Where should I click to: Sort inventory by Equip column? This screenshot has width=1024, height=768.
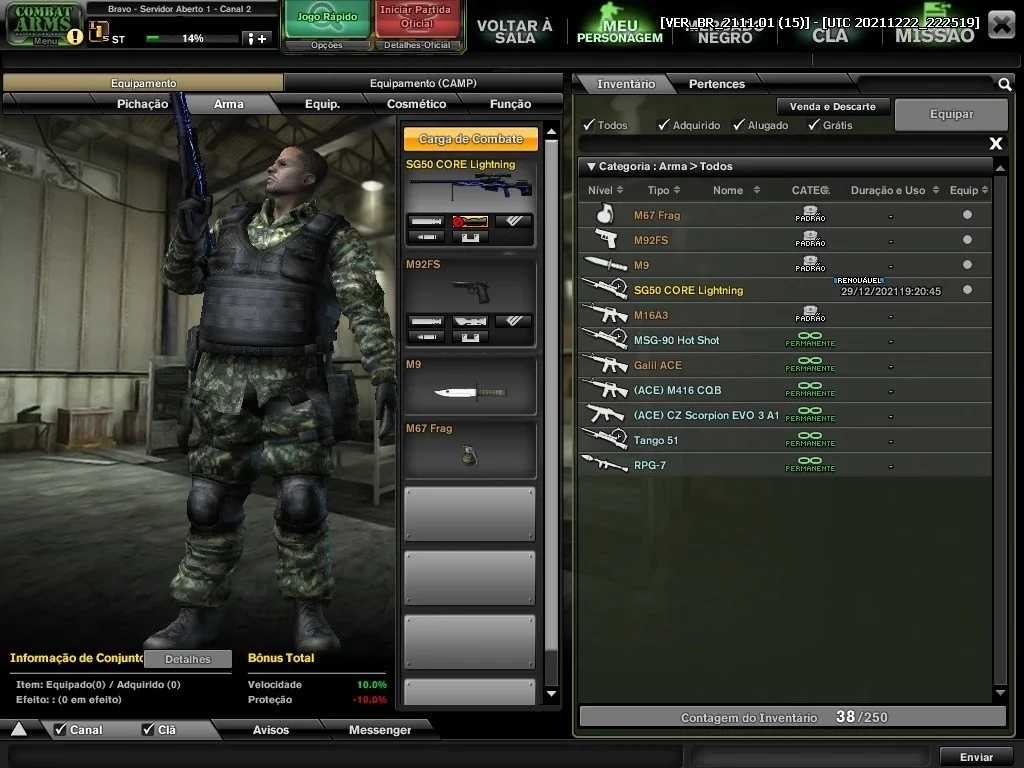click(x=969, y=190)
